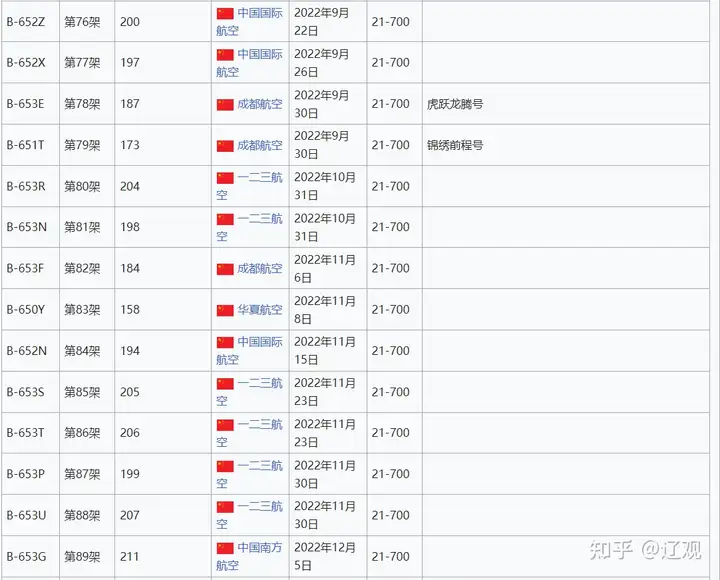Open 一二三航空 link in the B-653U row
Viewport: 720px width, 580px height.
(249, 515)
